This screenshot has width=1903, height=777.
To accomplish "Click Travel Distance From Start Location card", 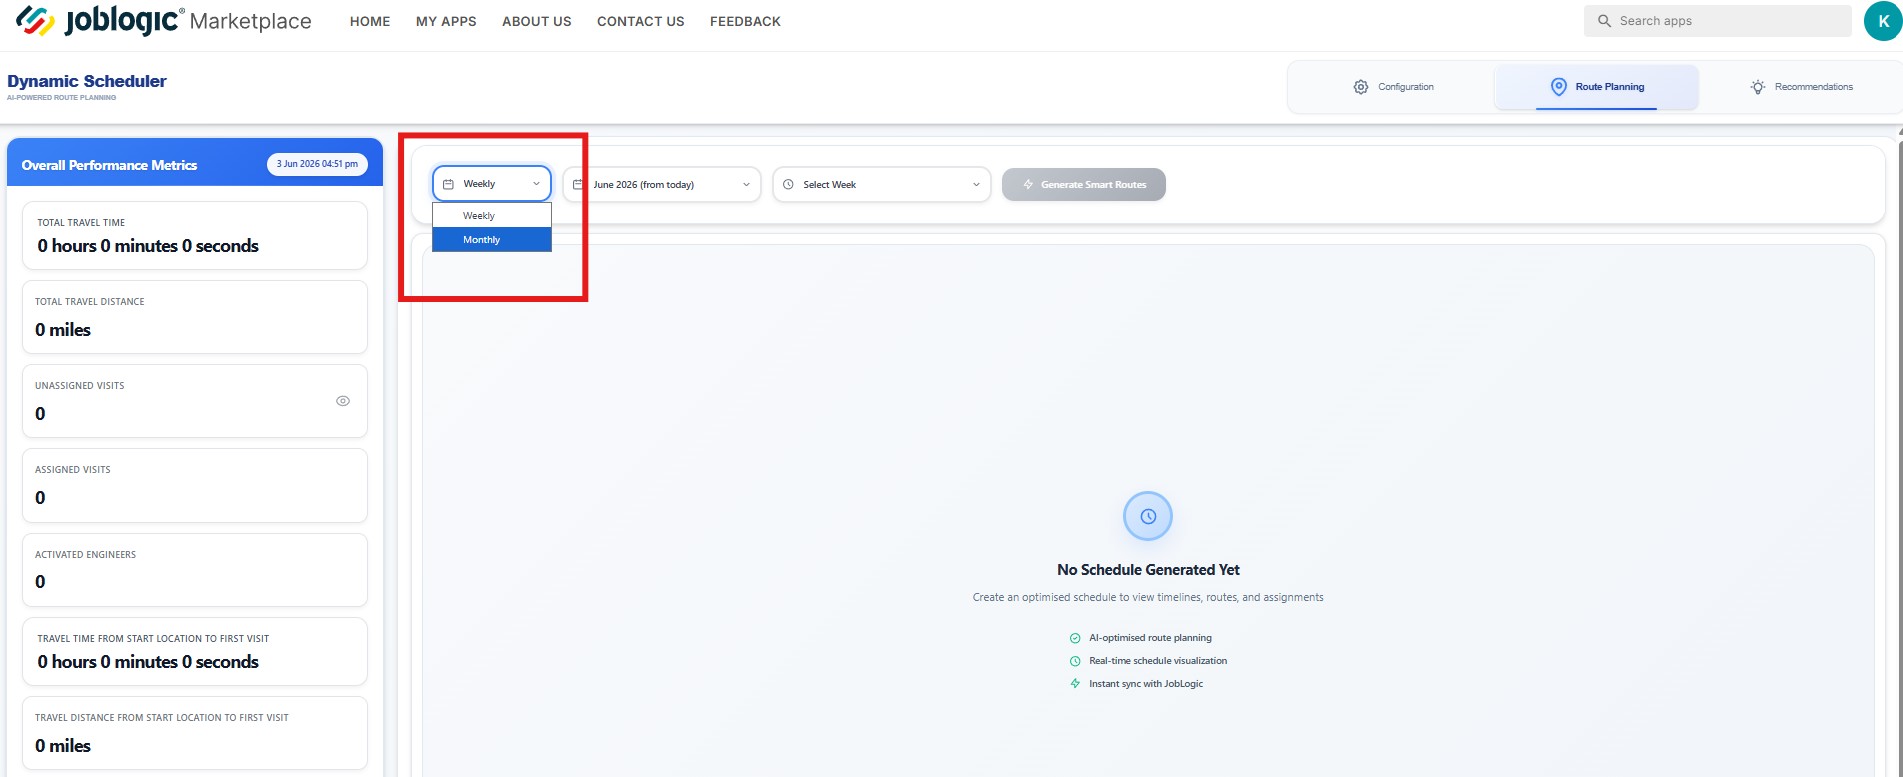I will 195,733.
